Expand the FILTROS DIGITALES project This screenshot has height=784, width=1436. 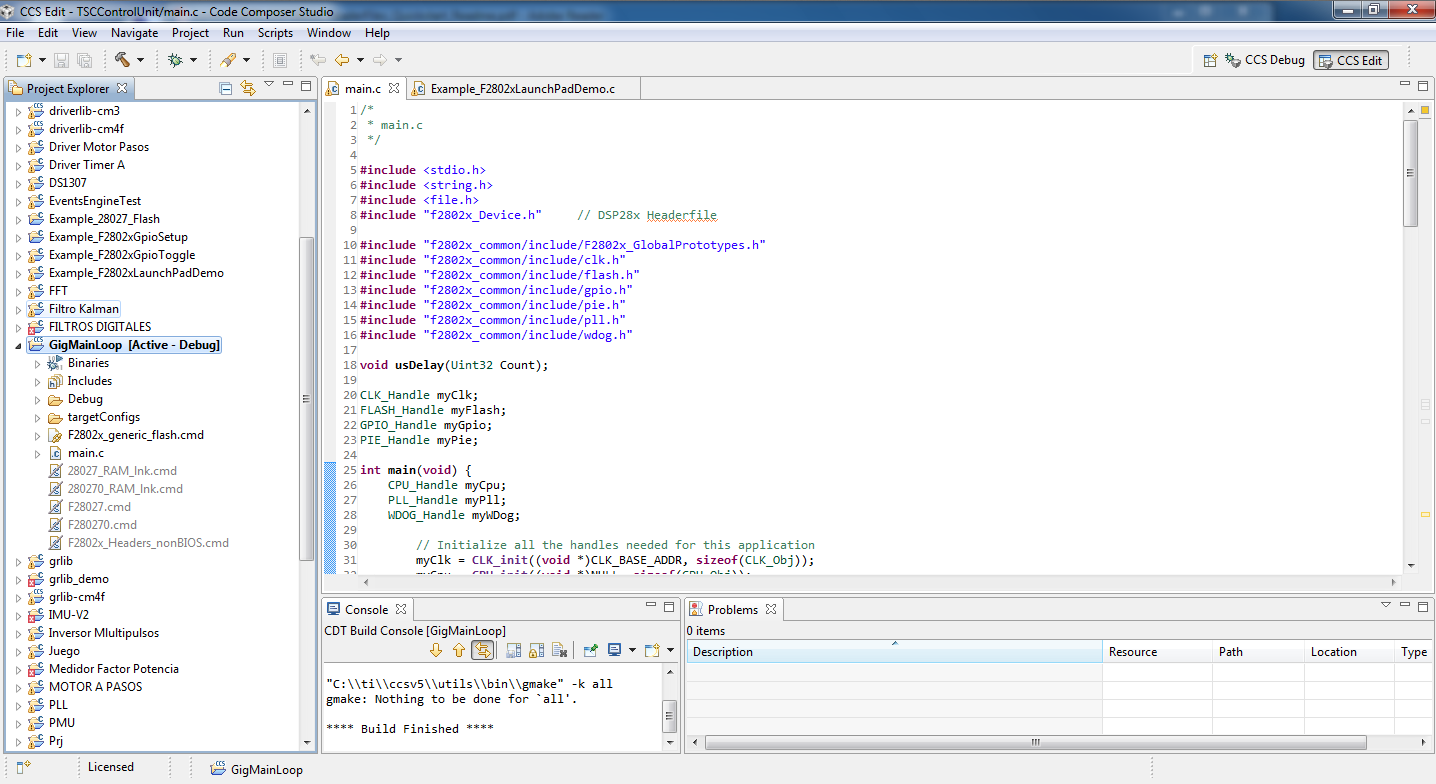(x=18, y=327)
